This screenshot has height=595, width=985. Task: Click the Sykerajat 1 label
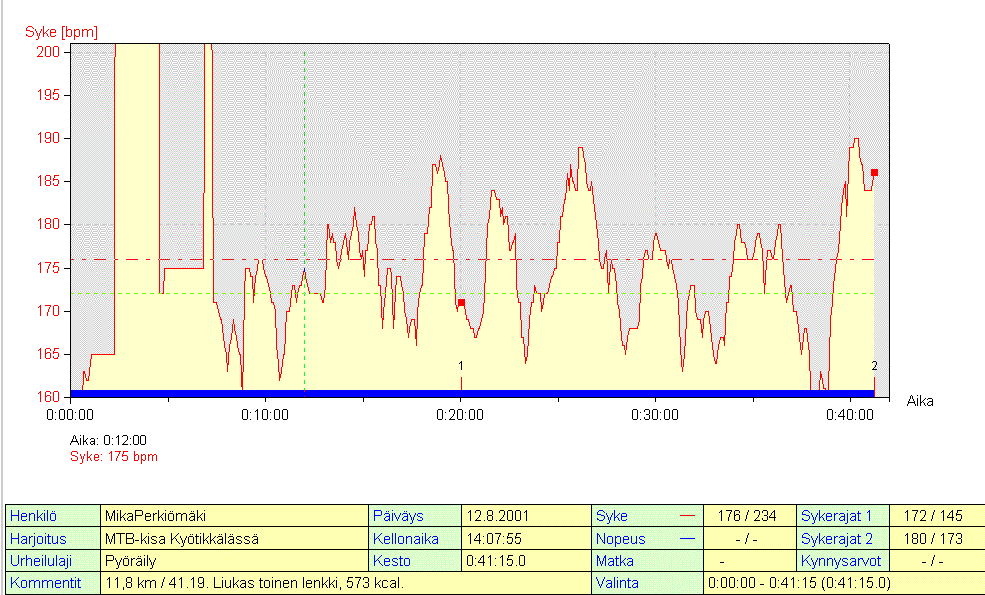[x=836, y=517]
